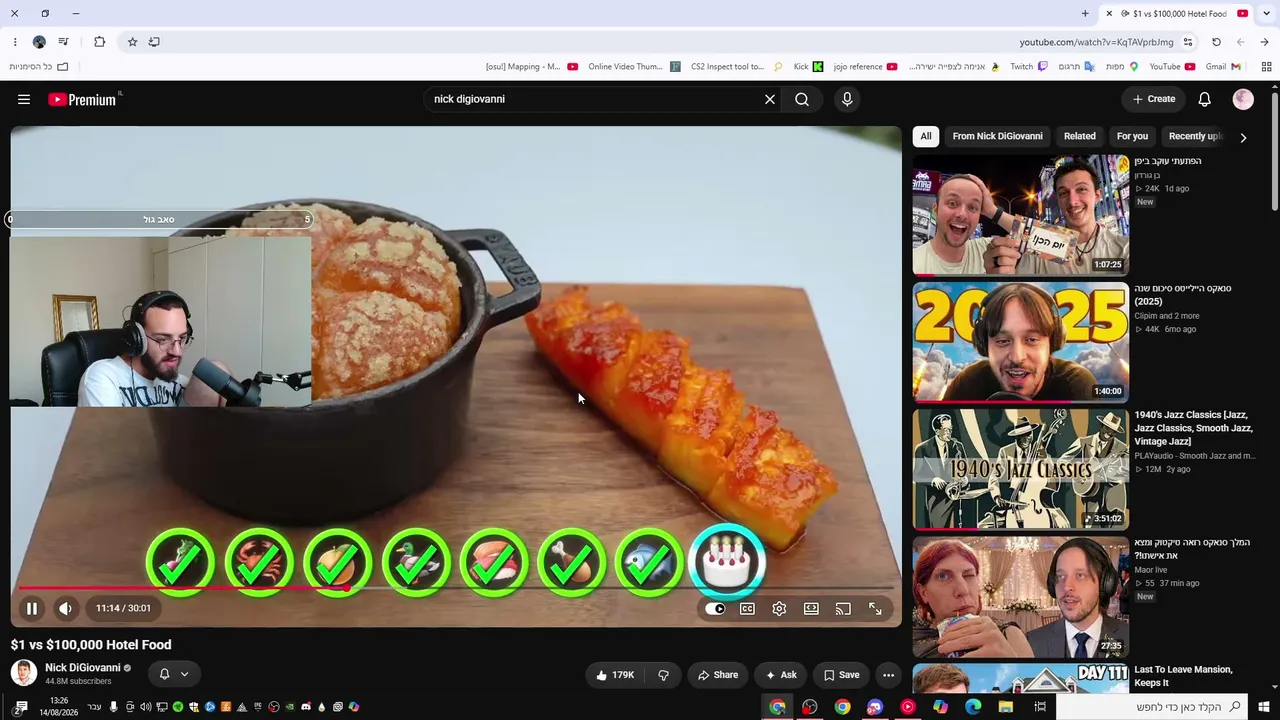Viewport: 1280px width, 720px height.
Task: Toggle closed captions in the player
Action: [747, 608]
